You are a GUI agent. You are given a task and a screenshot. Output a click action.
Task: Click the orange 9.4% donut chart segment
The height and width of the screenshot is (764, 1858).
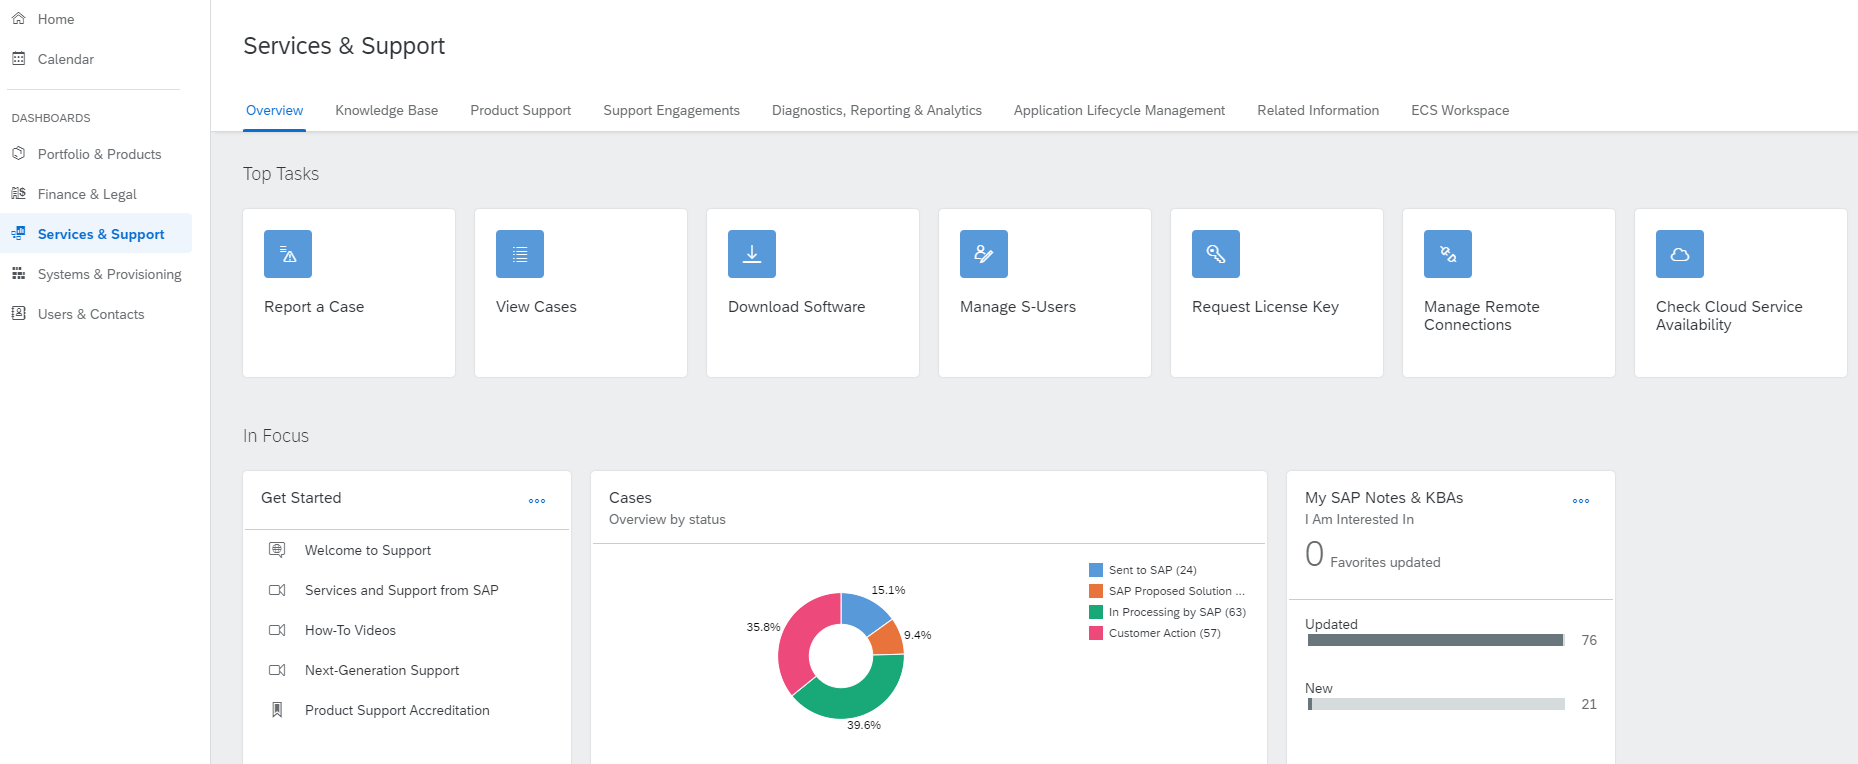888,640
